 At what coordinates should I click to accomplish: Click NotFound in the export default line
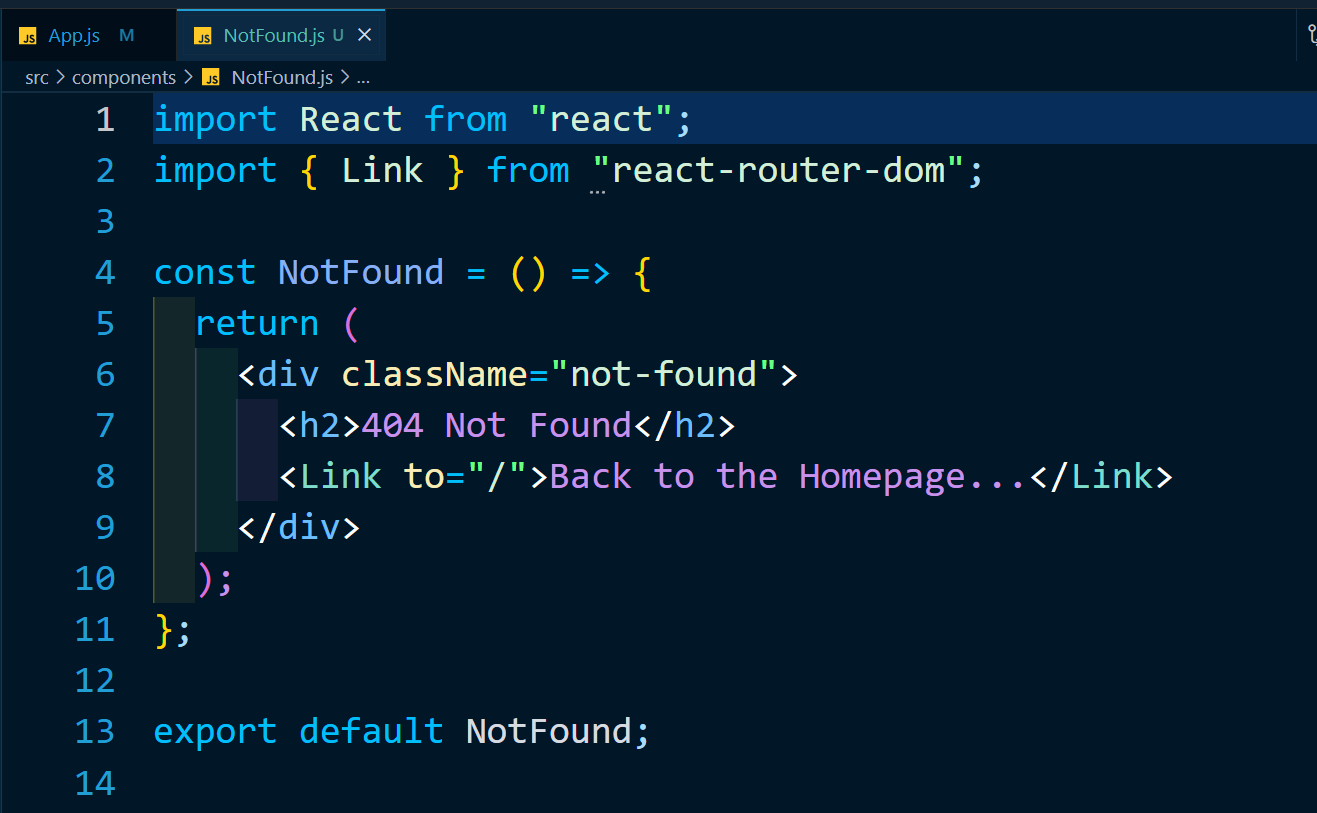pos(548,732)
